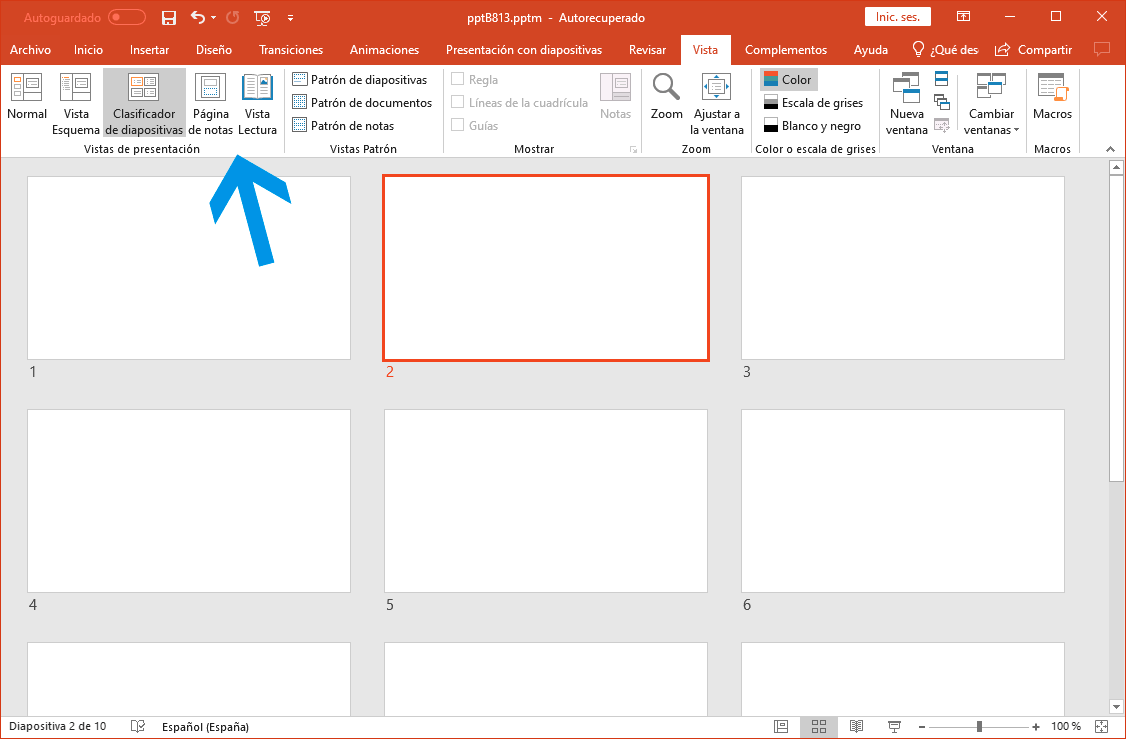Toggle the Regla checkbox
Viewport: 1126px width, 739px height.
(457, 79)
